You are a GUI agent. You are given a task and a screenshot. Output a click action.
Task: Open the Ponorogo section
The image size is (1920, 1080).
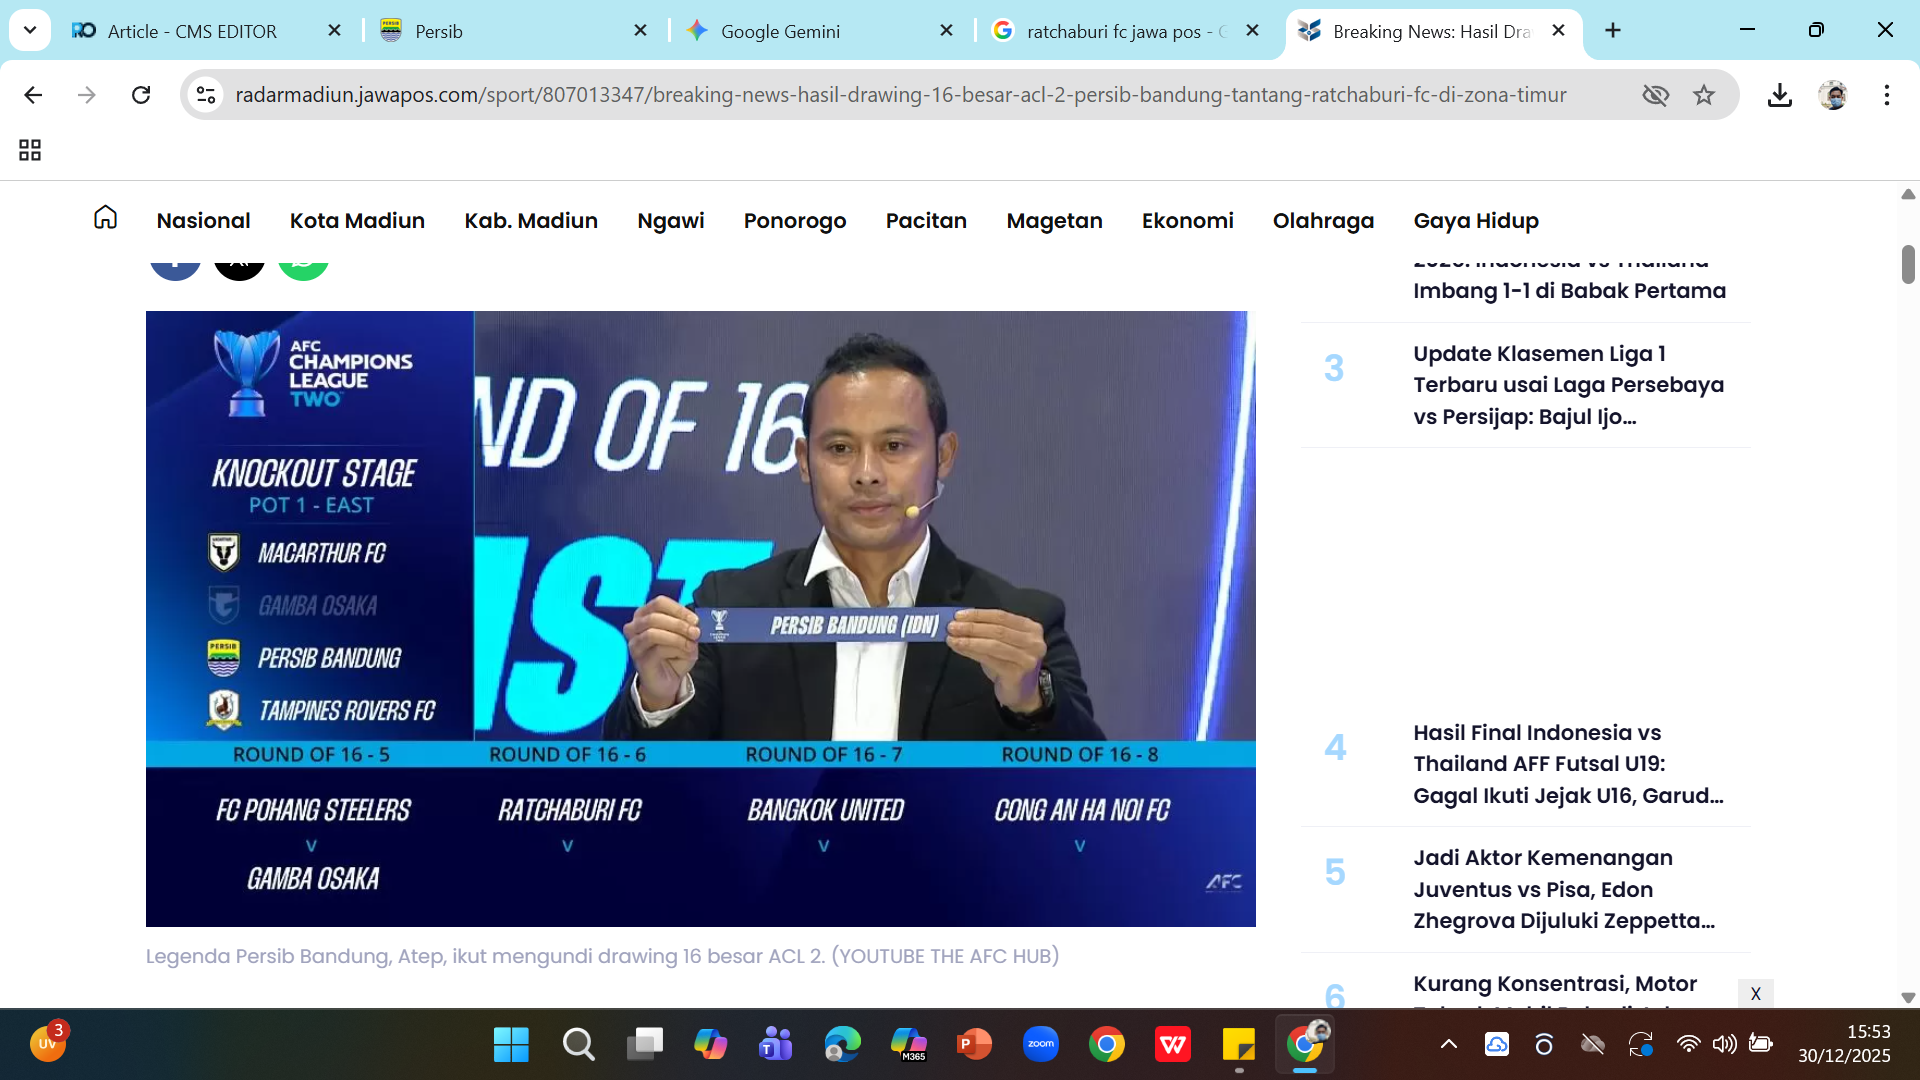coord(795,220)
